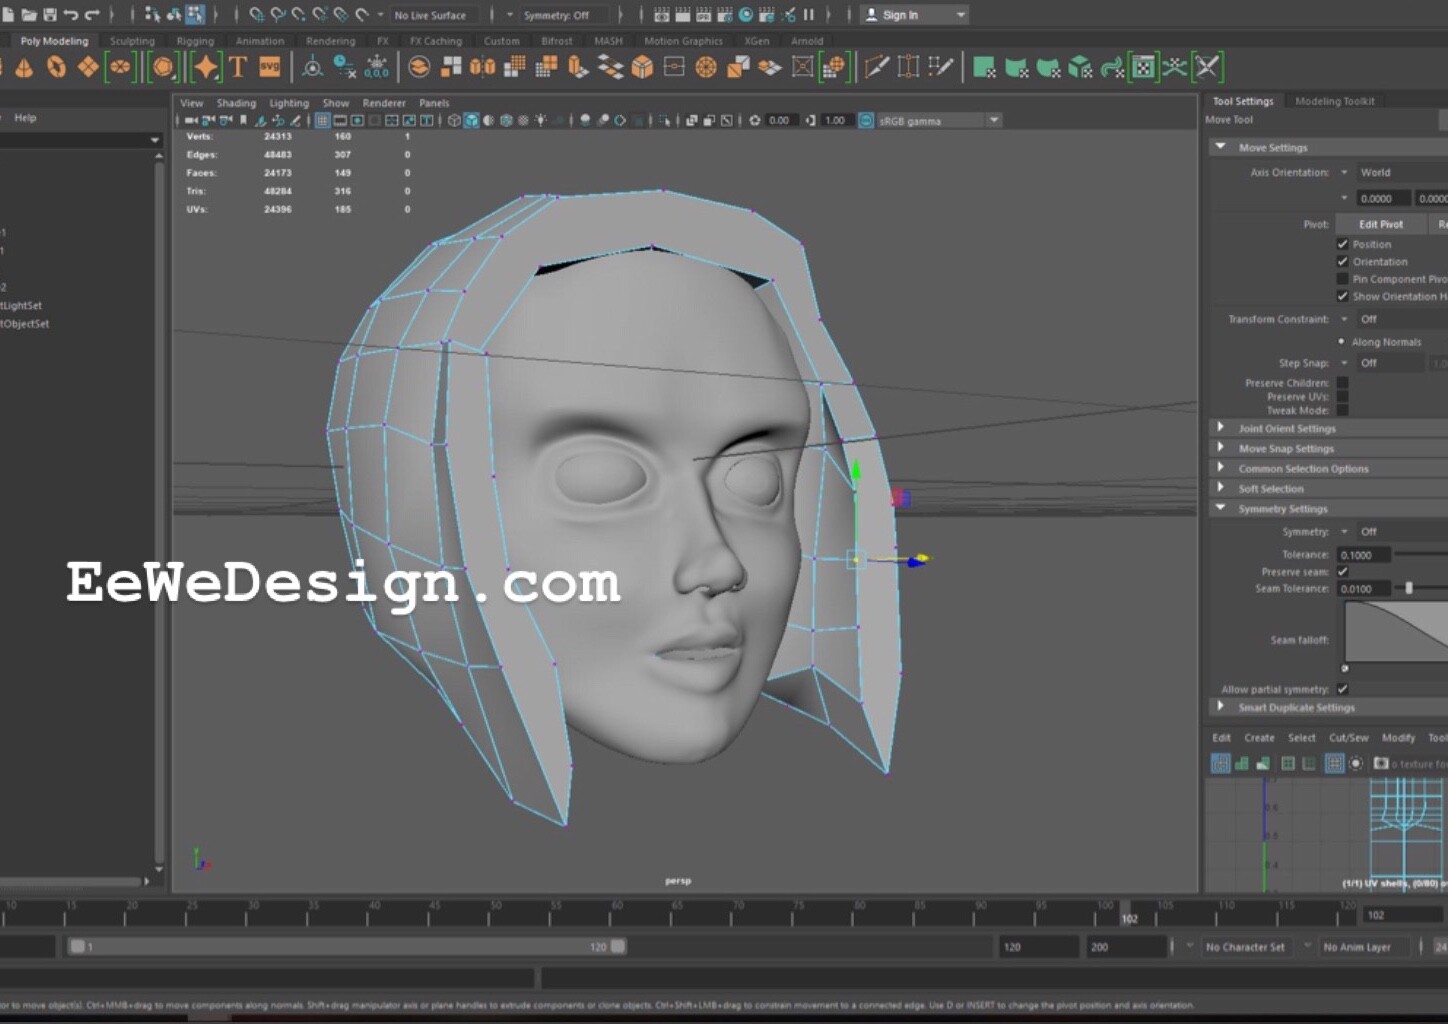
Task: Select the polygon cone icon on the shelf
Action: pos(24,67)
